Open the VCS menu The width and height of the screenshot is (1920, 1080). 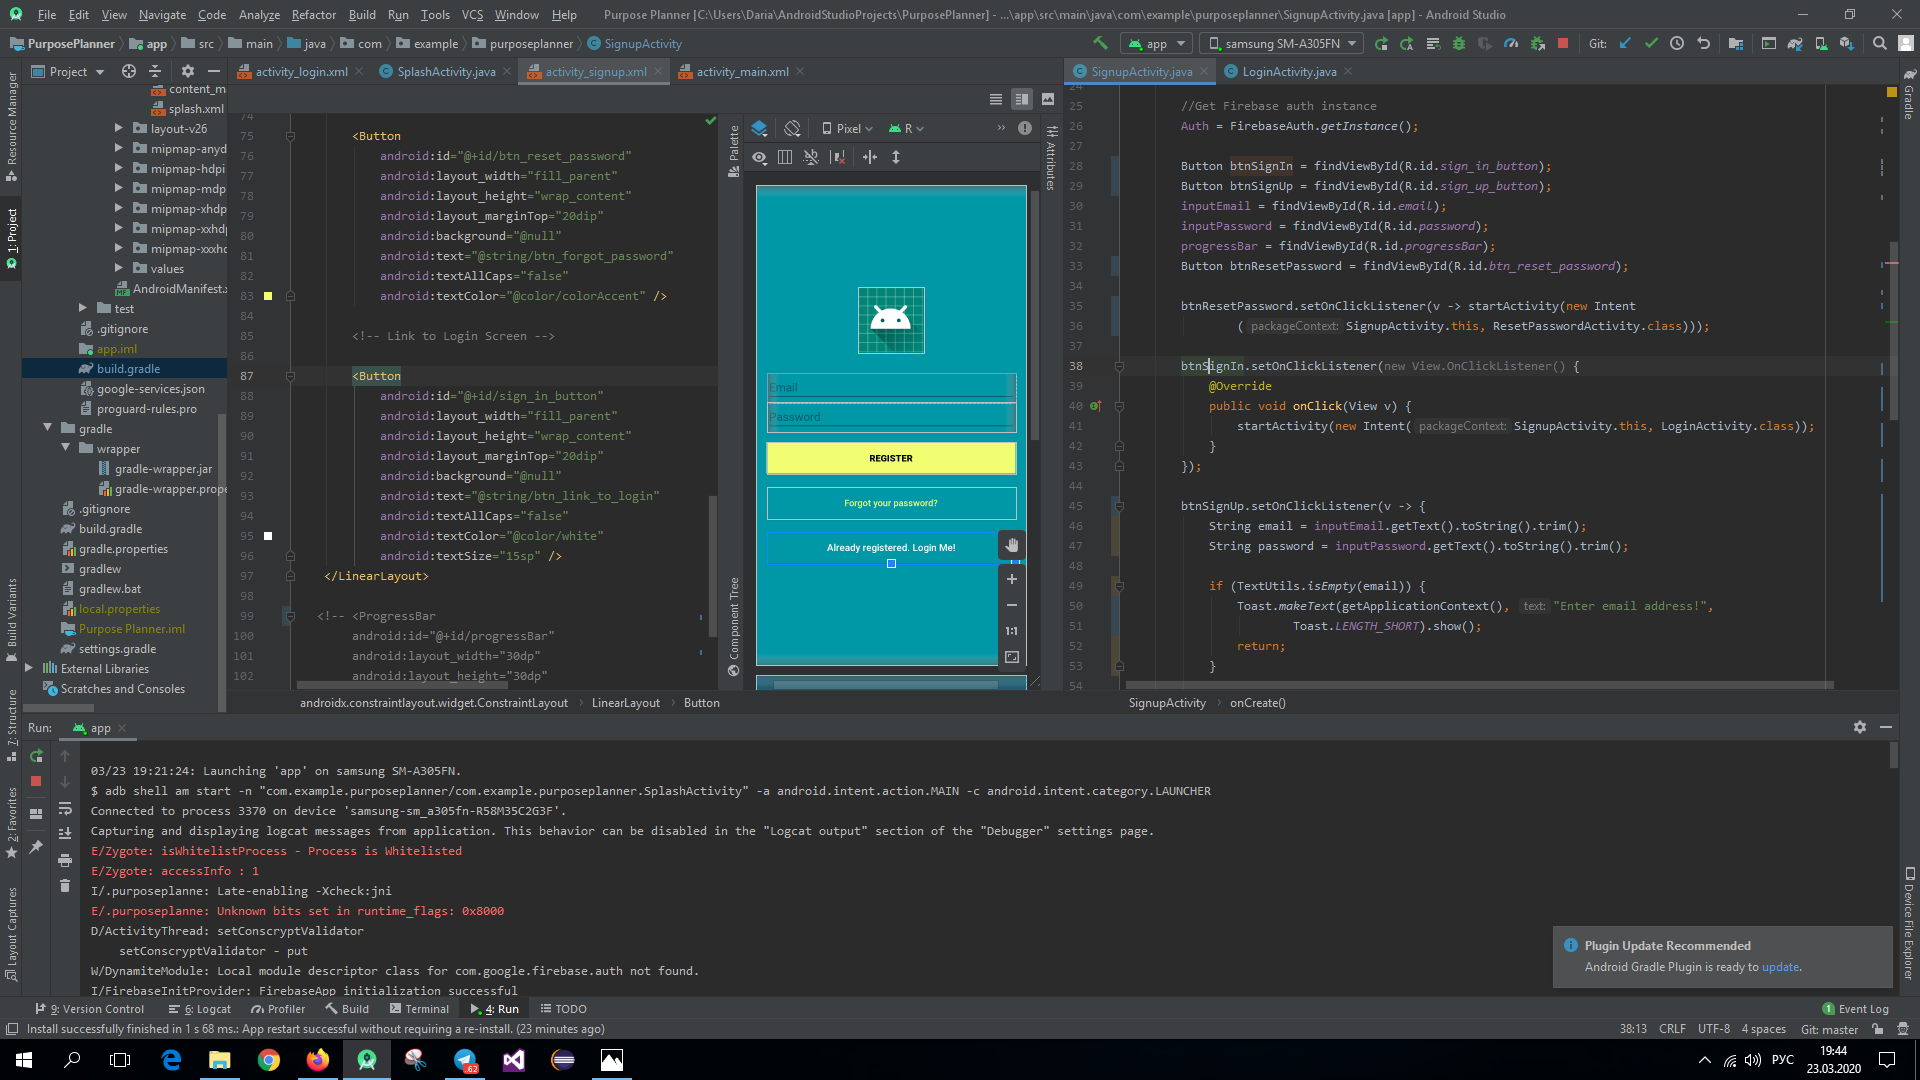tap(472, 14)
